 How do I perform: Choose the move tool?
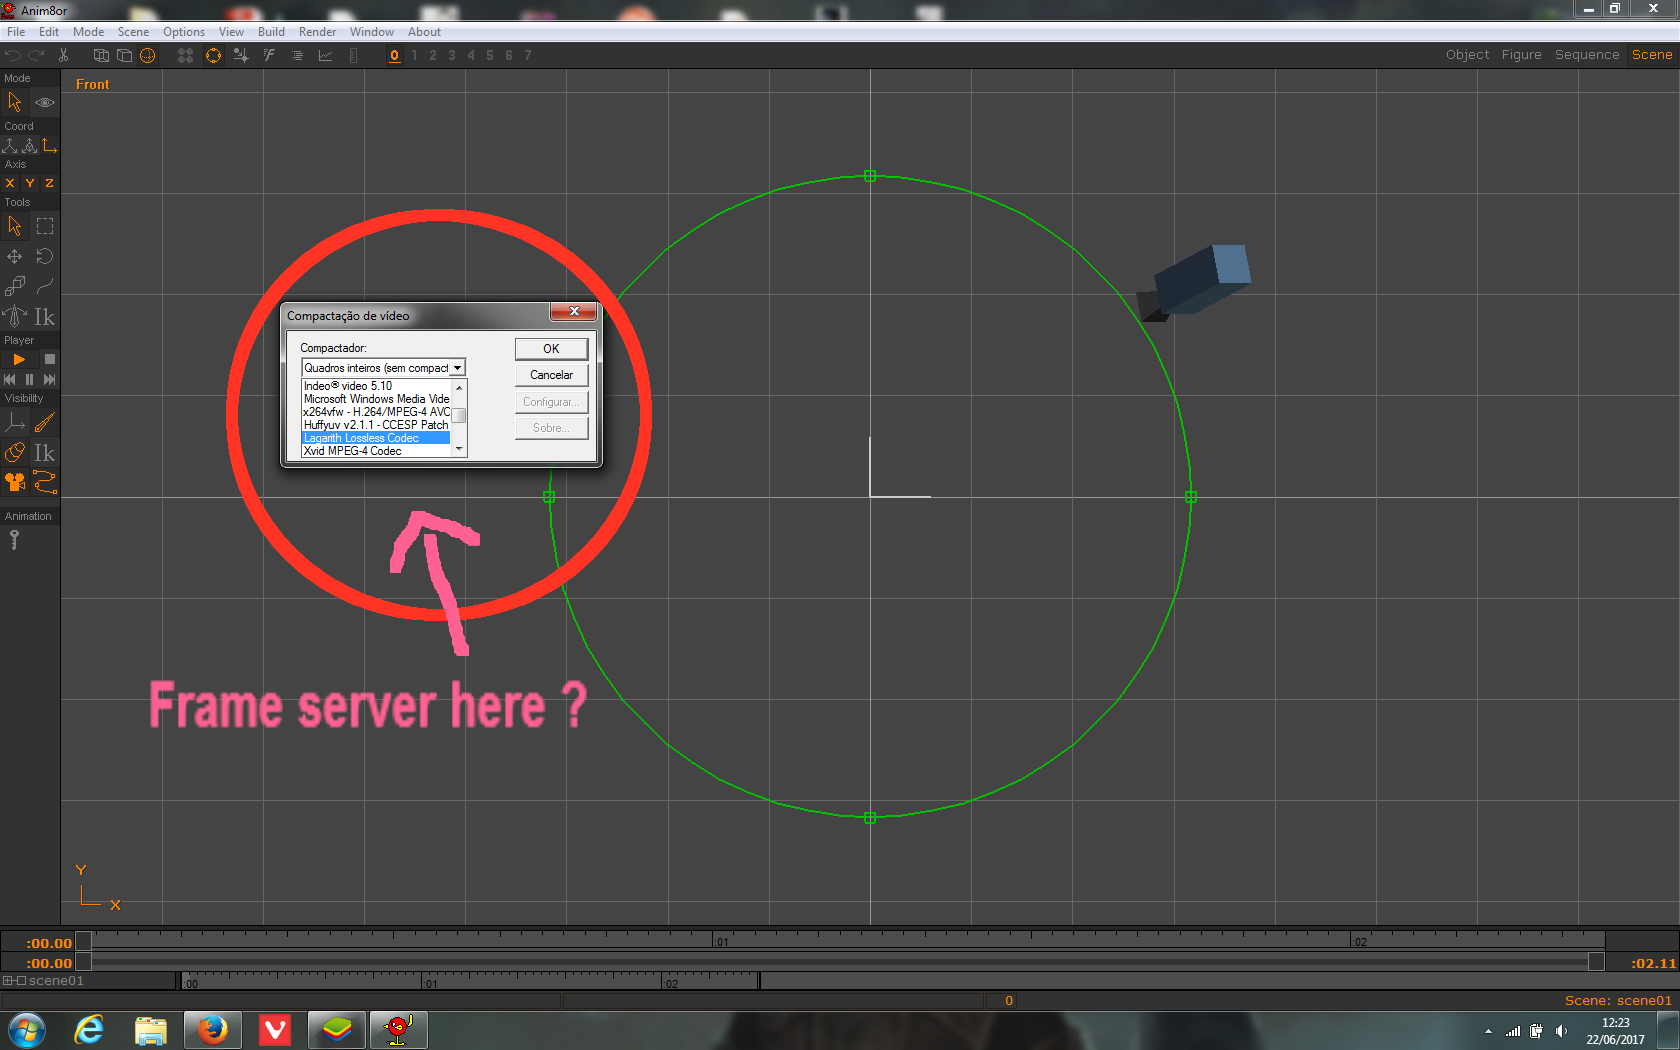[15, 257]
